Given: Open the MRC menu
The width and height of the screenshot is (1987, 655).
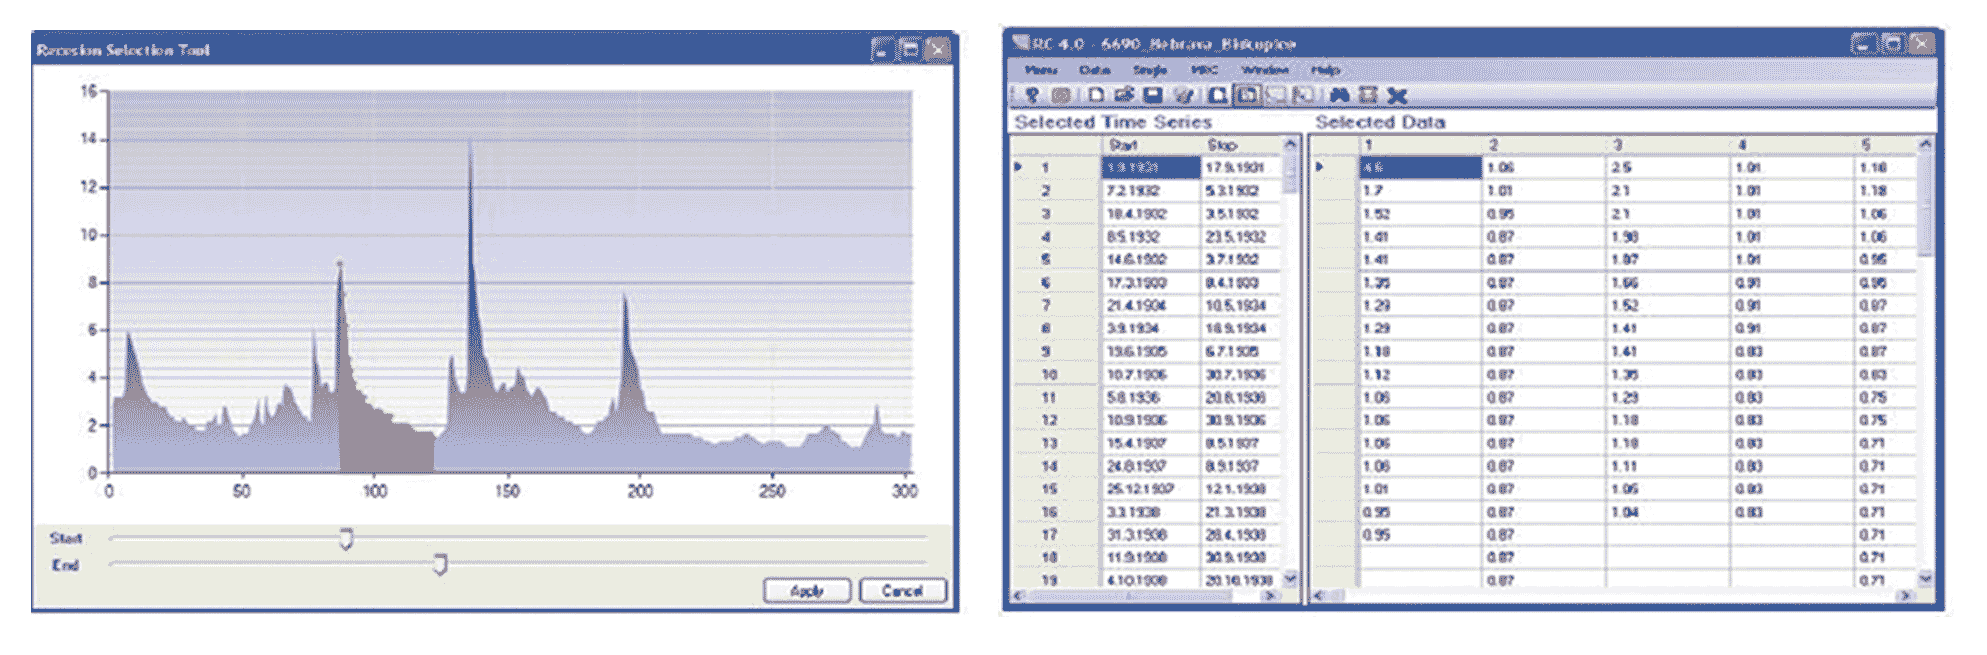Looking at the screenshot, I should [x=1204, y=70].
